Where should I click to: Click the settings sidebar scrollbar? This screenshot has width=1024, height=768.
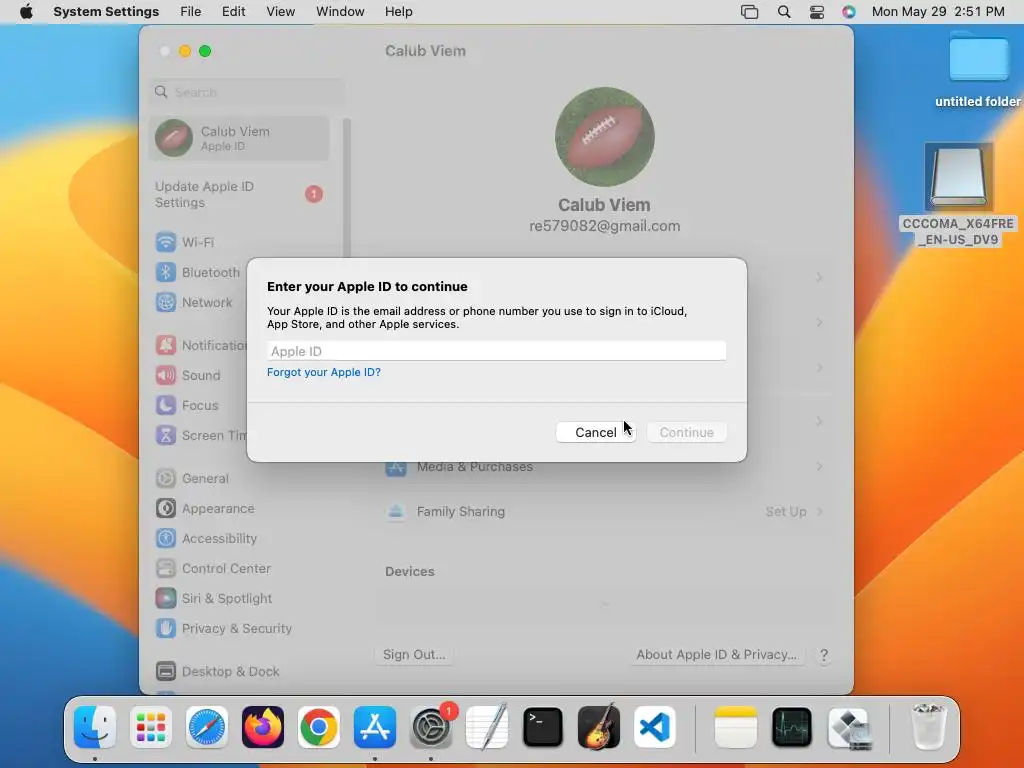(x=347, y=189)
